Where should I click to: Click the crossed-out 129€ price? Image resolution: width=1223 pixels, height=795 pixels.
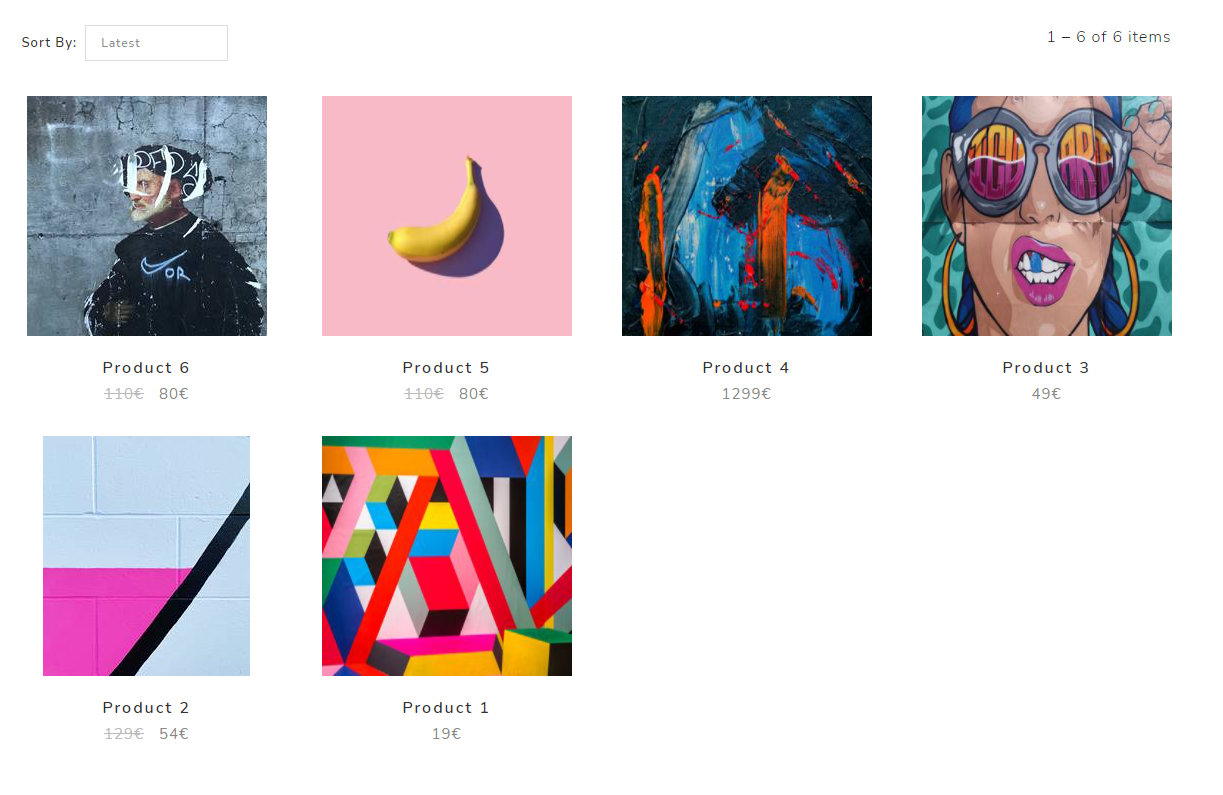pyautogui.click(x=124, y=734)
